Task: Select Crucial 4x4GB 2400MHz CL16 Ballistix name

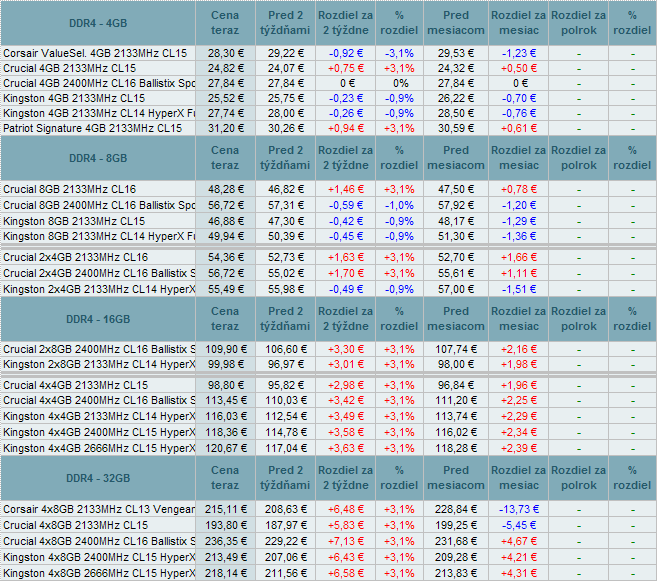Action: point(99,400)
